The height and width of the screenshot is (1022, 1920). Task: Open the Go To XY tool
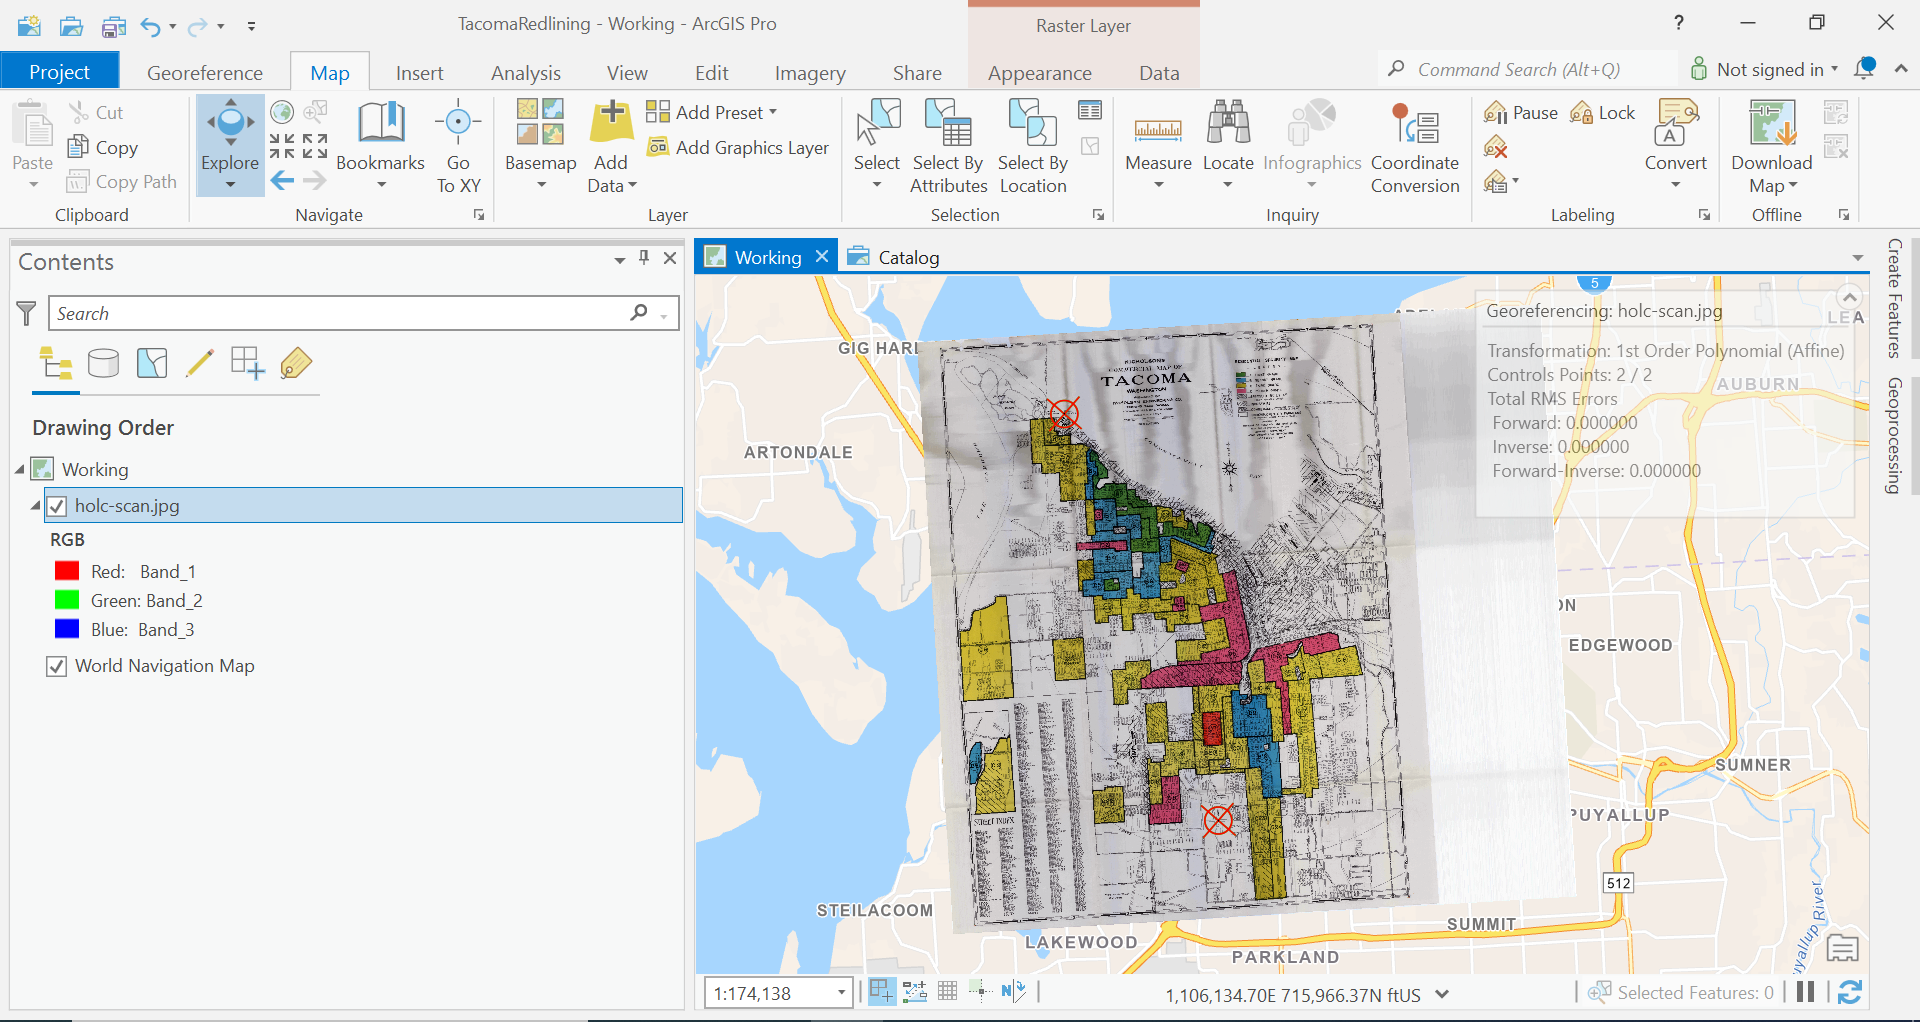[458, 145]
